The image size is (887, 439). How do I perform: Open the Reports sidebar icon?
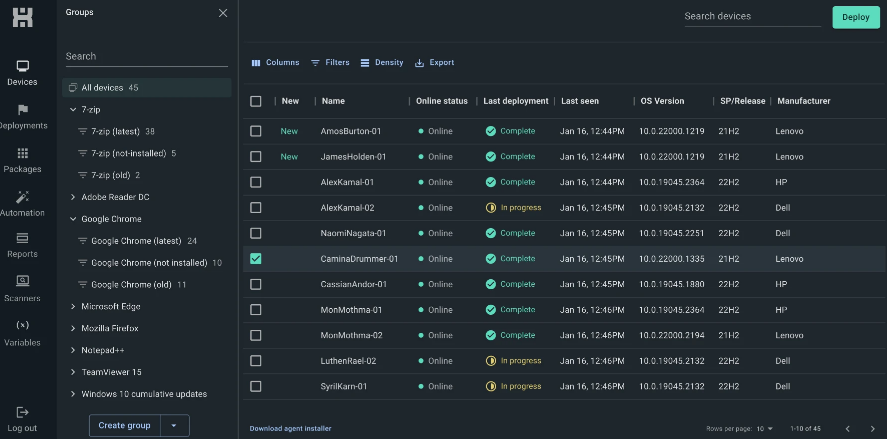22,245
